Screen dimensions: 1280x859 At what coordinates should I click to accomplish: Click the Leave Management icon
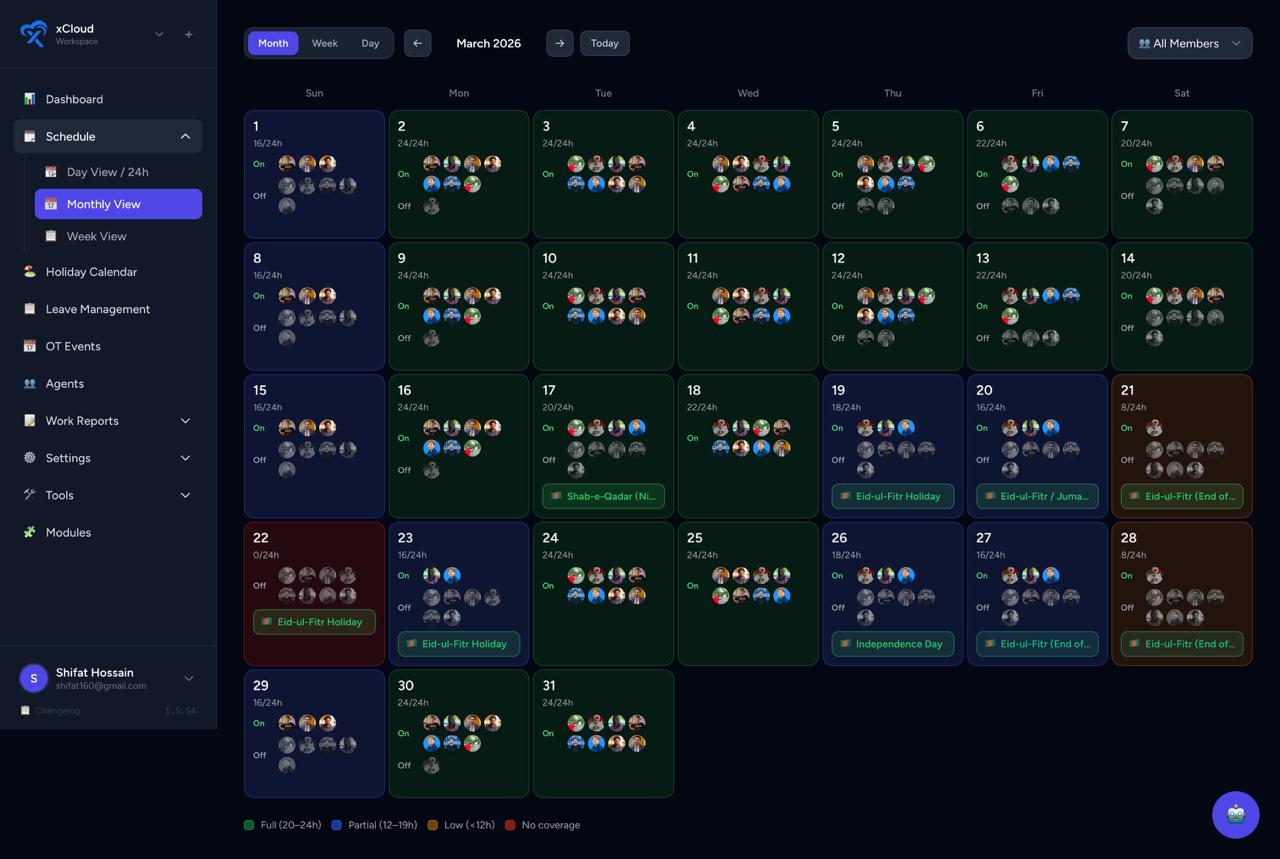pos(29,308)
